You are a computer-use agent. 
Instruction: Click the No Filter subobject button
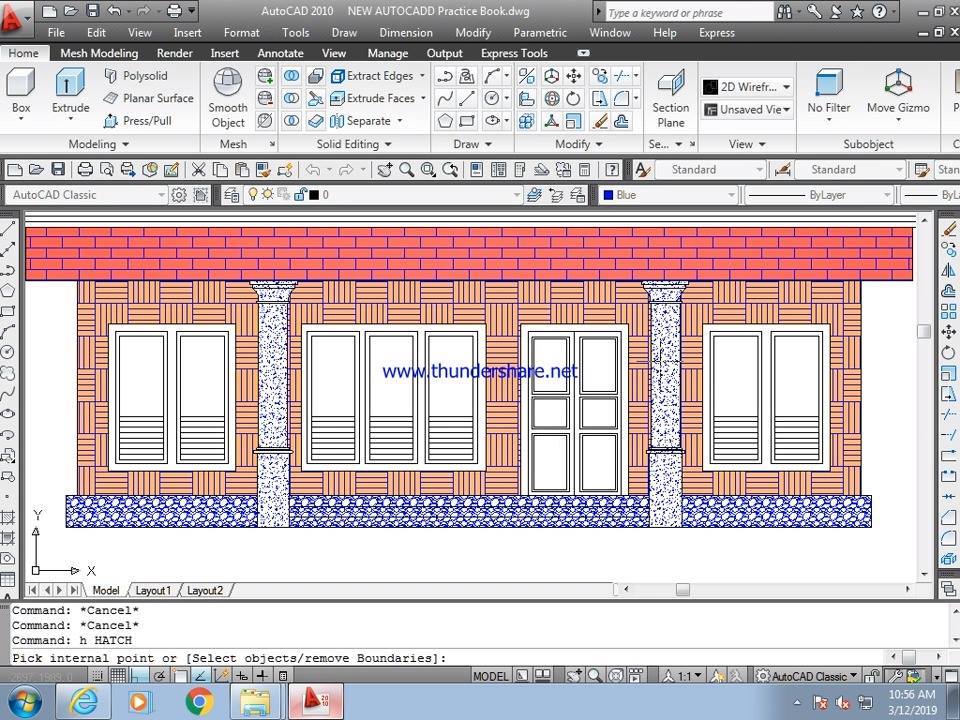click(829, 92)
